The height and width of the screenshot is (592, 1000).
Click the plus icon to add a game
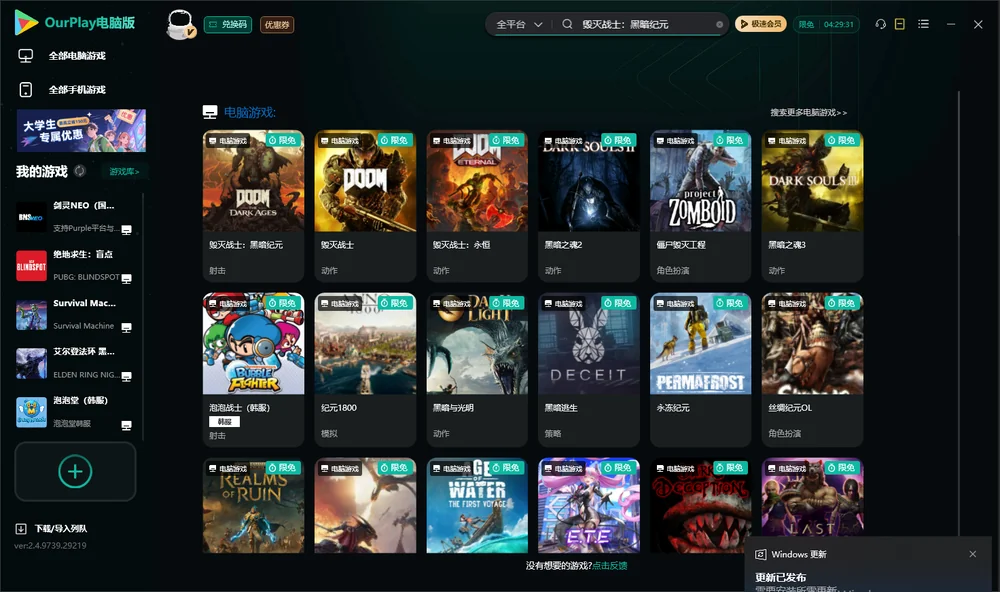pos(75,471)
